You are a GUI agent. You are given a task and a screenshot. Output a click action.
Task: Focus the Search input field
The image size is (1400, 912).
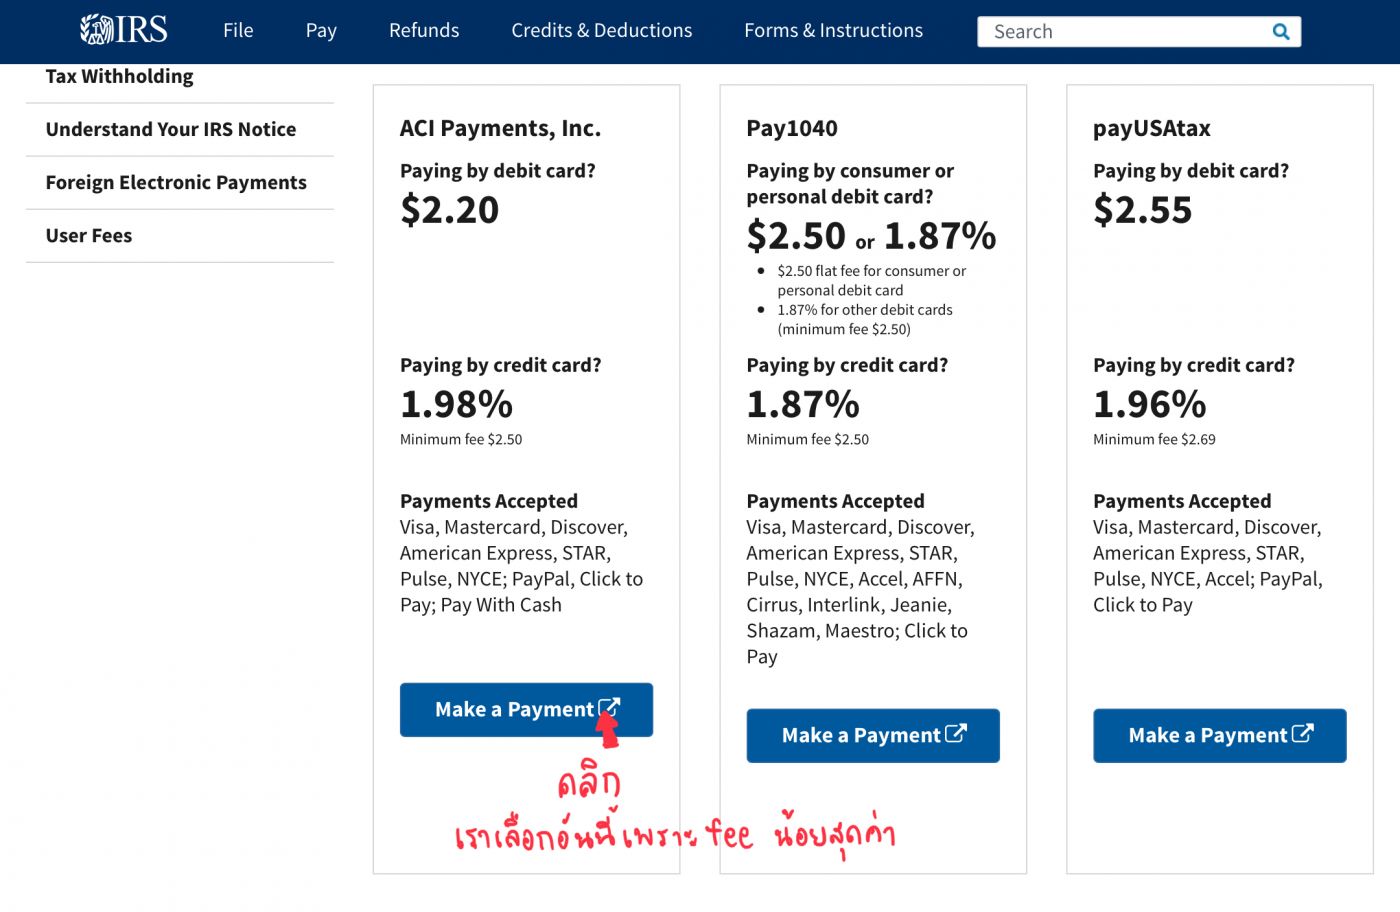(x=1120, y=32)
